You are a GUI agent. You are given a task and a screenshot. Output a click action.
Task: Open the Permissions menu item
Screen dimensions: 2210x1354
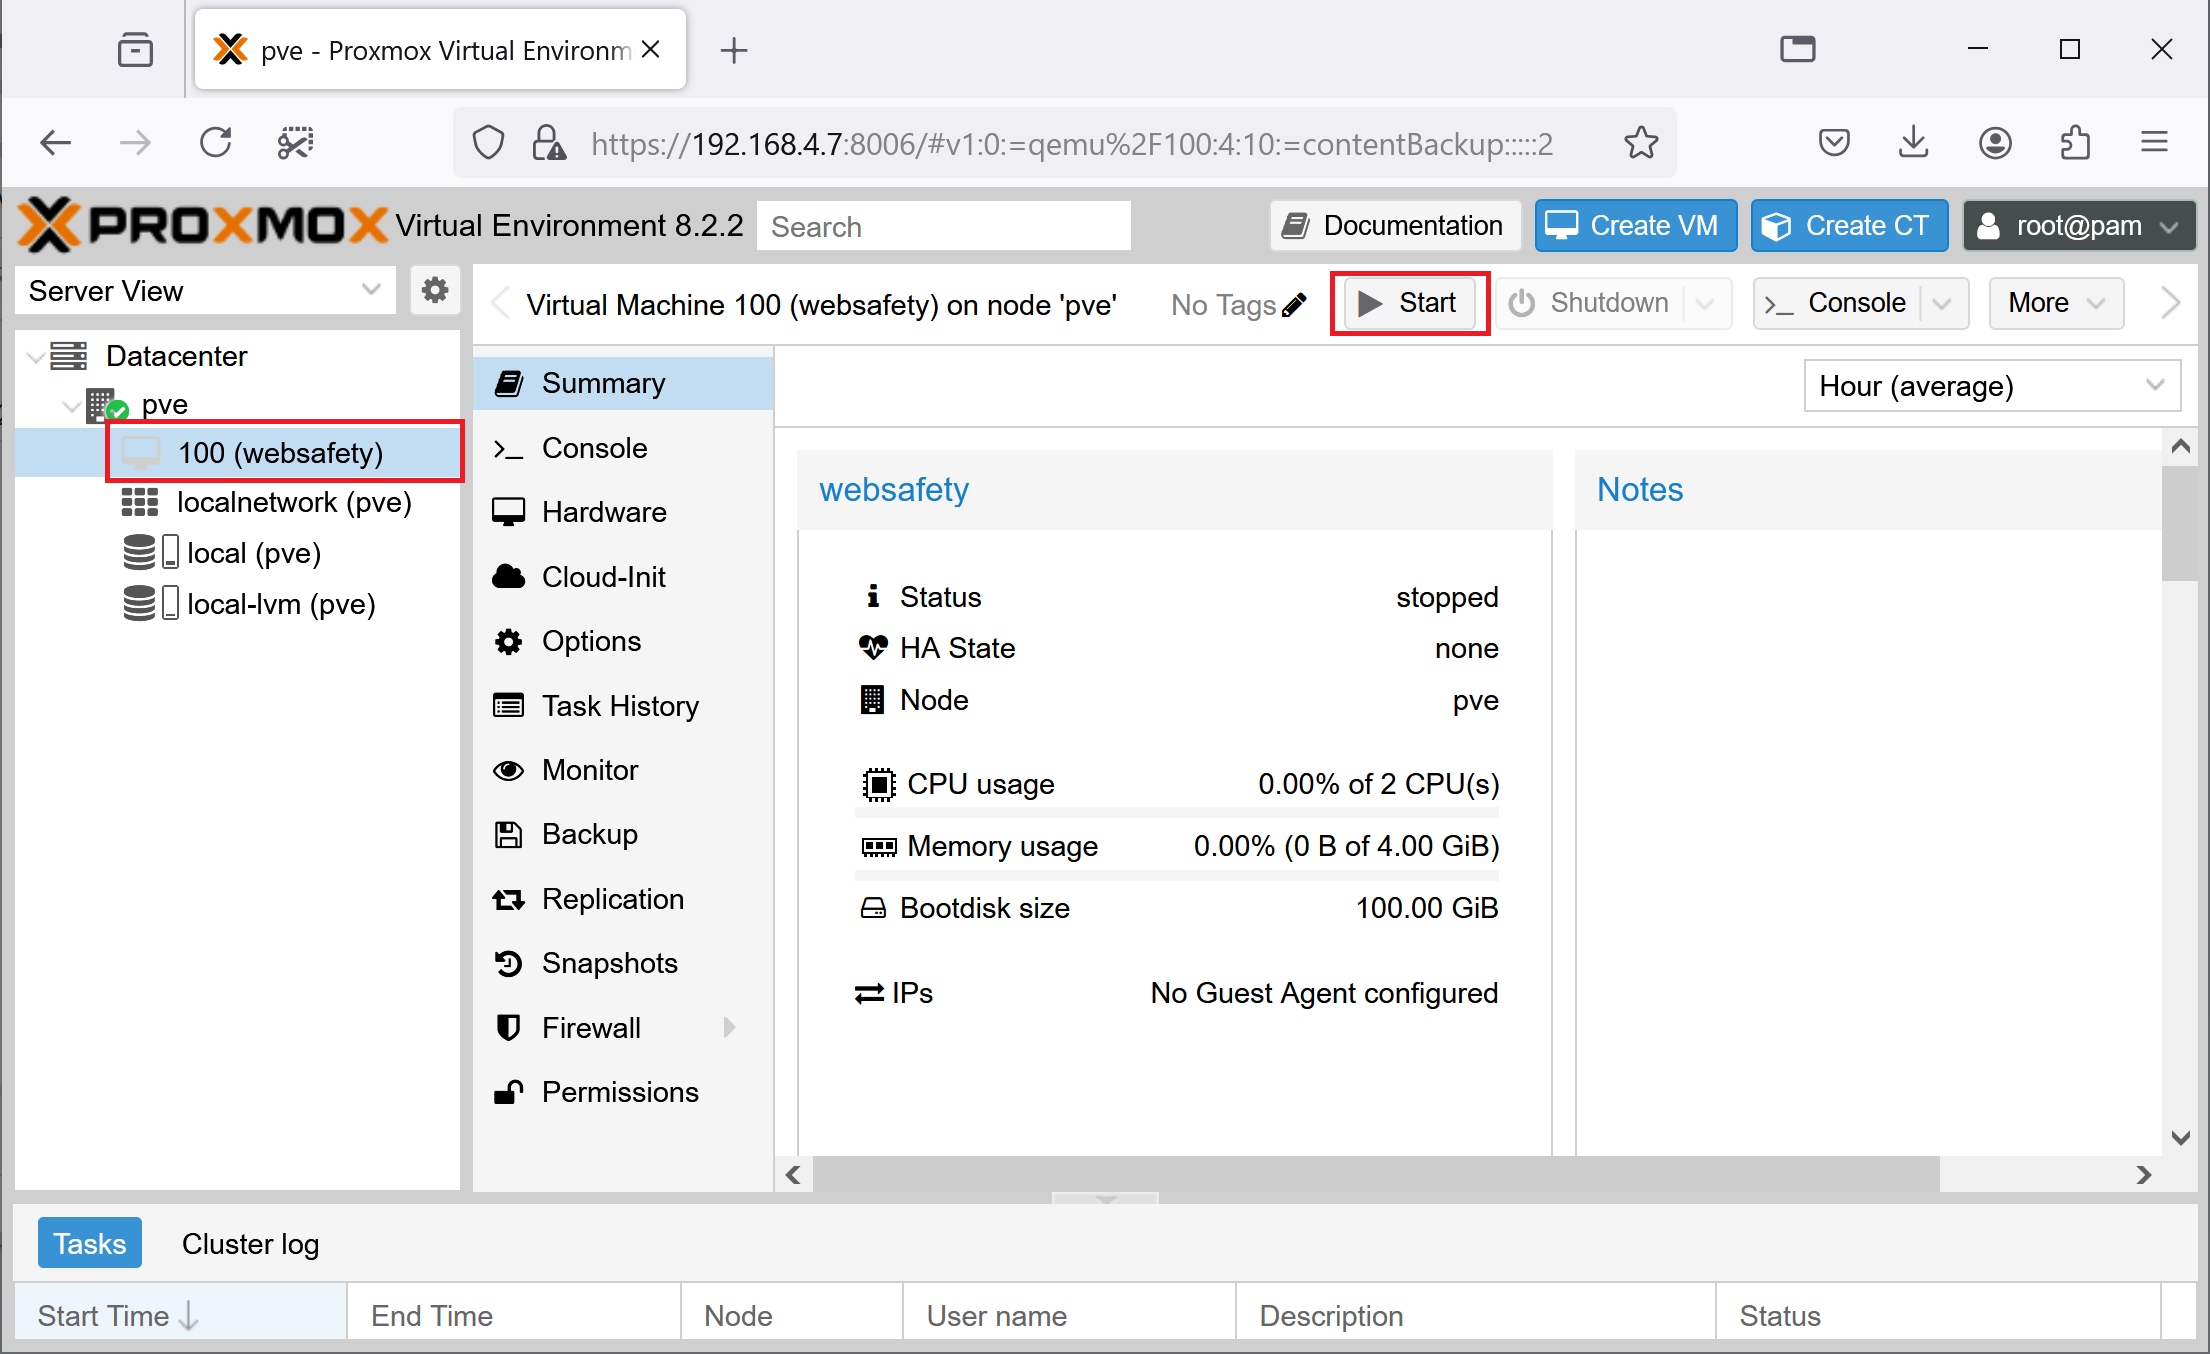(x=623, y=1092)
